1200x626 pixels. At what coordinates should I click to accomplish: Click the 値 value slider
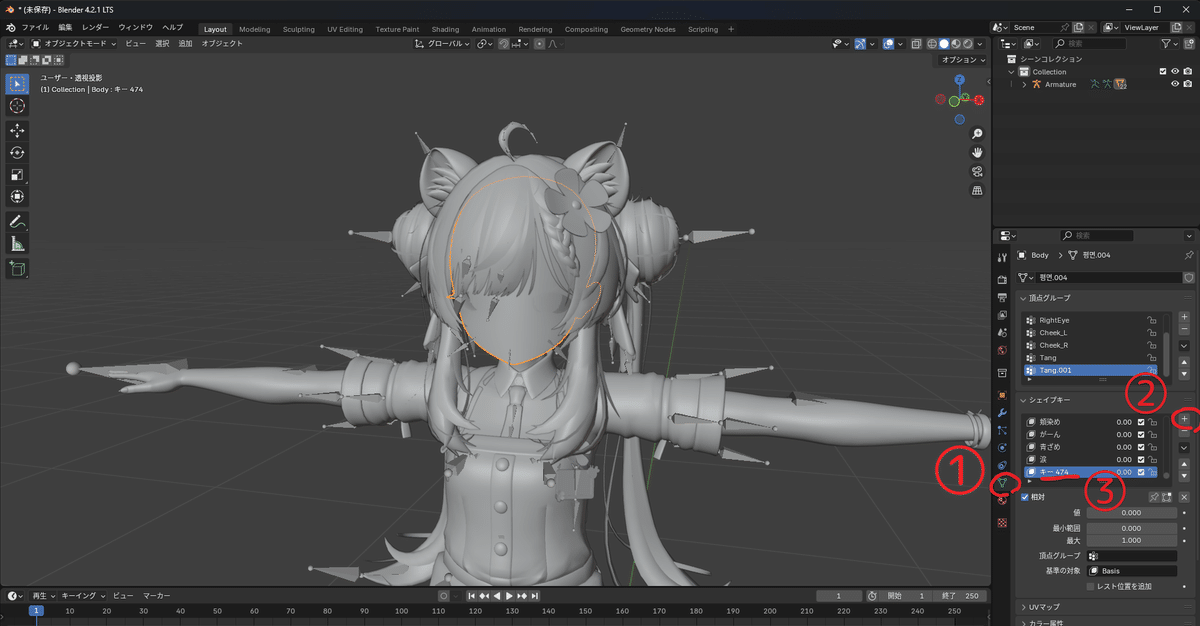tap(1131, 513)
